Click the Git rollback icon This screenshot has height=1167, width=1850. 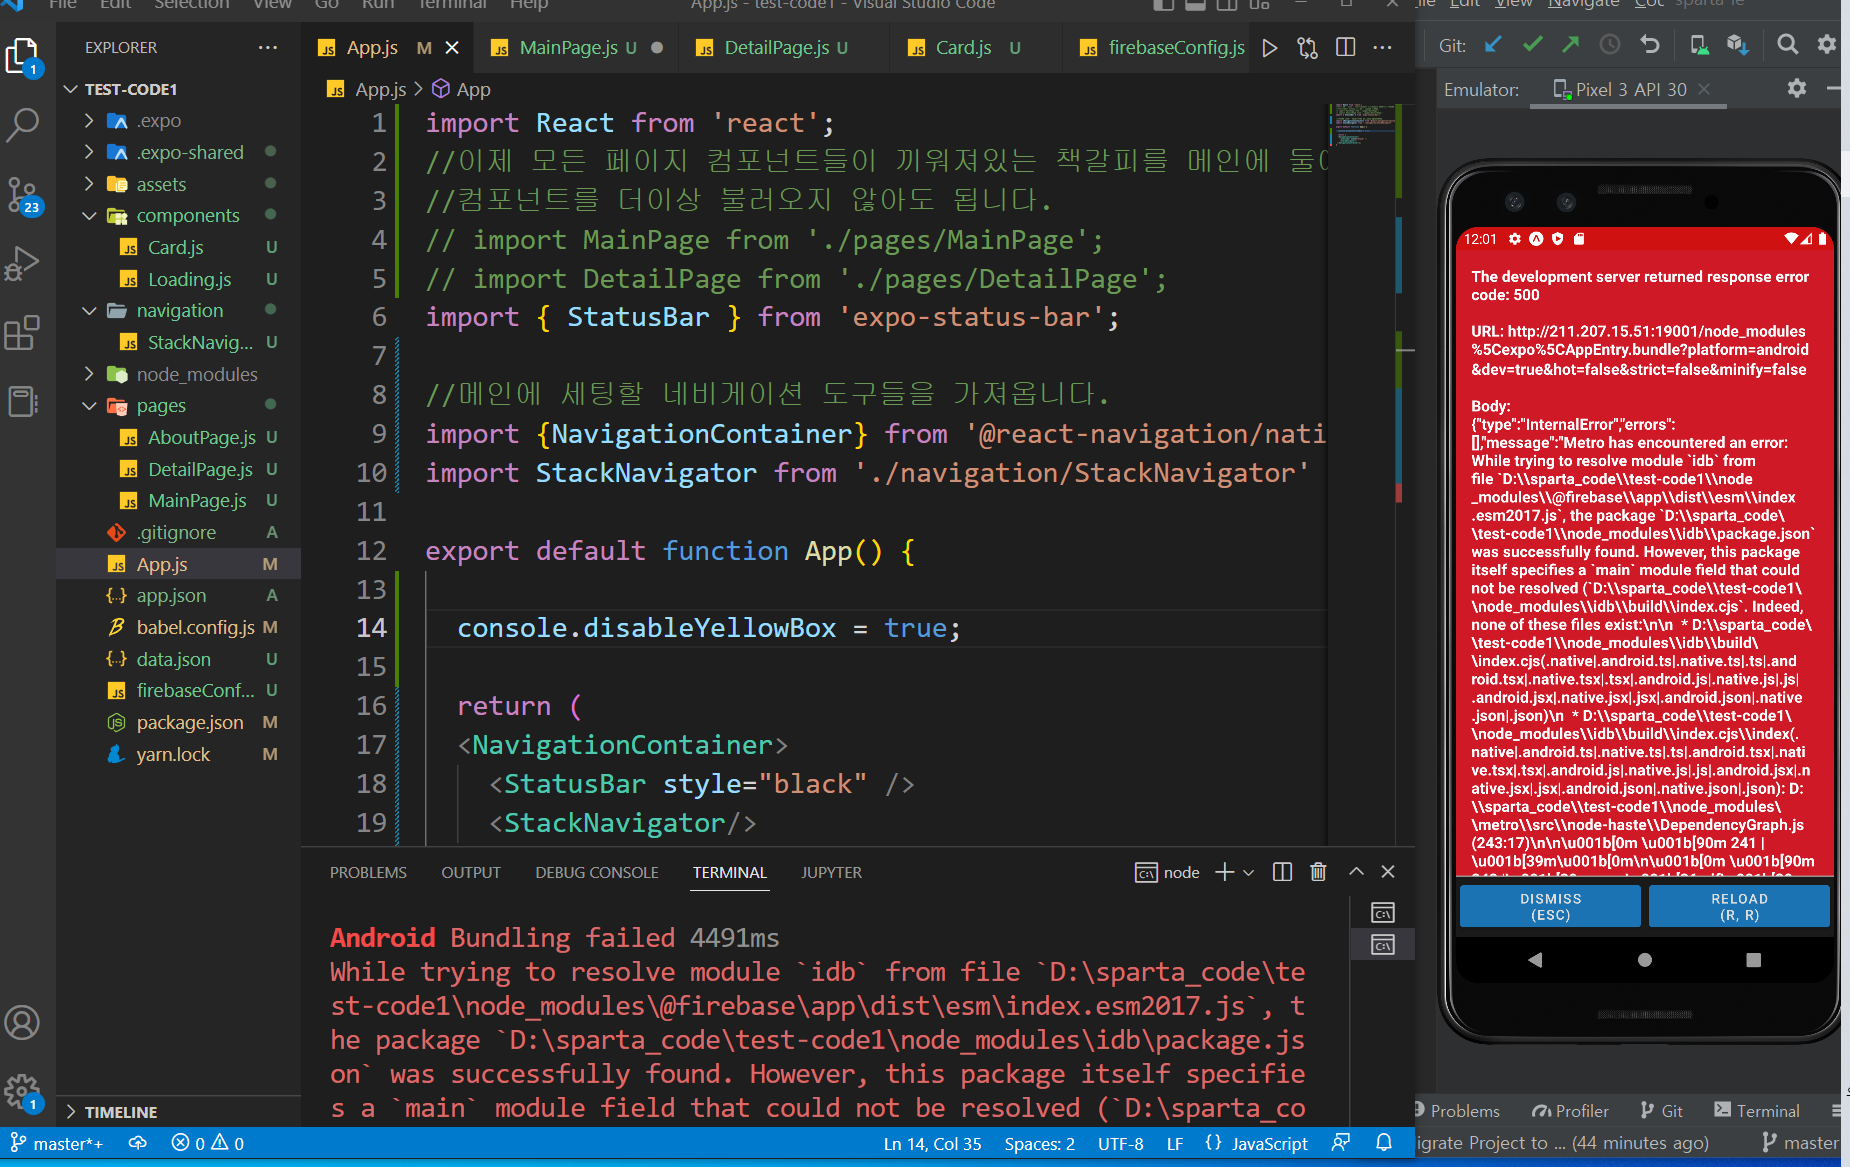pyautogui.click(x=1650, y=45)
